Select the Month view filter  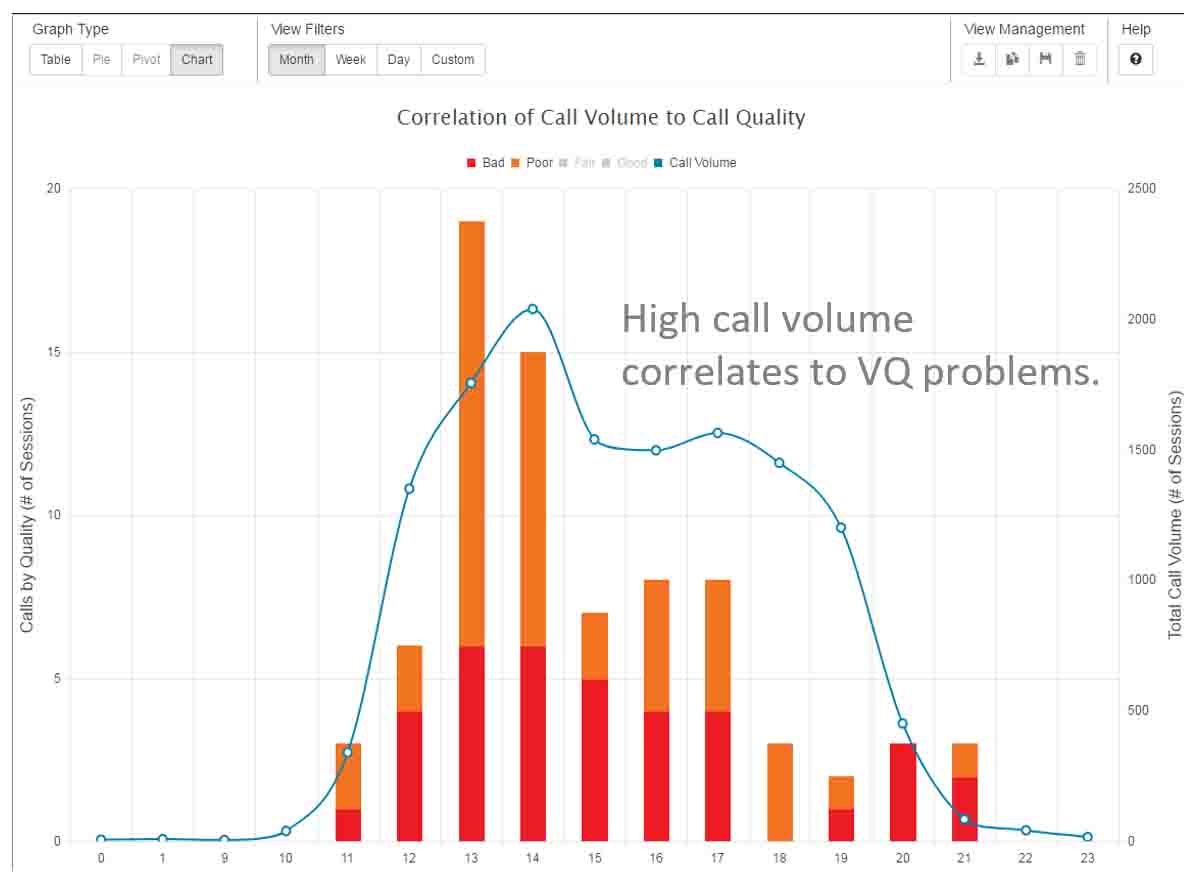tap(296, 59)
